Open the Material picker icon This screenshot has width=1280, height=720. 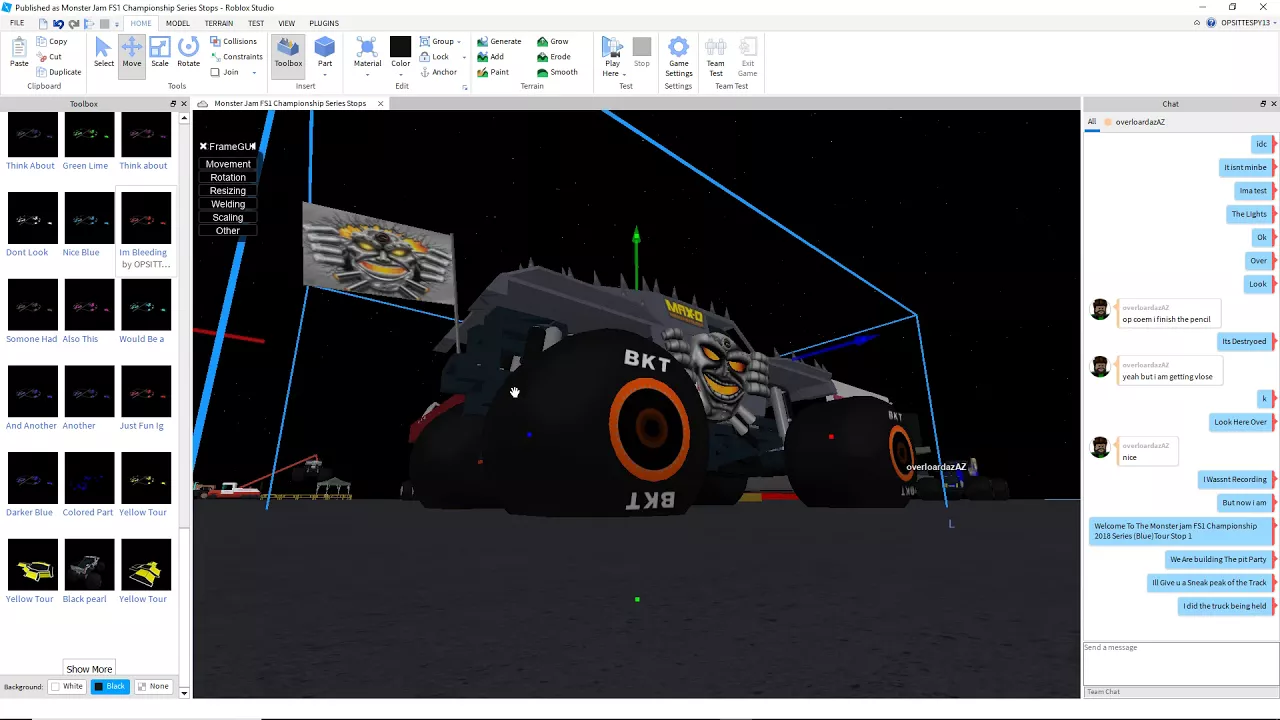pos(367,47)
